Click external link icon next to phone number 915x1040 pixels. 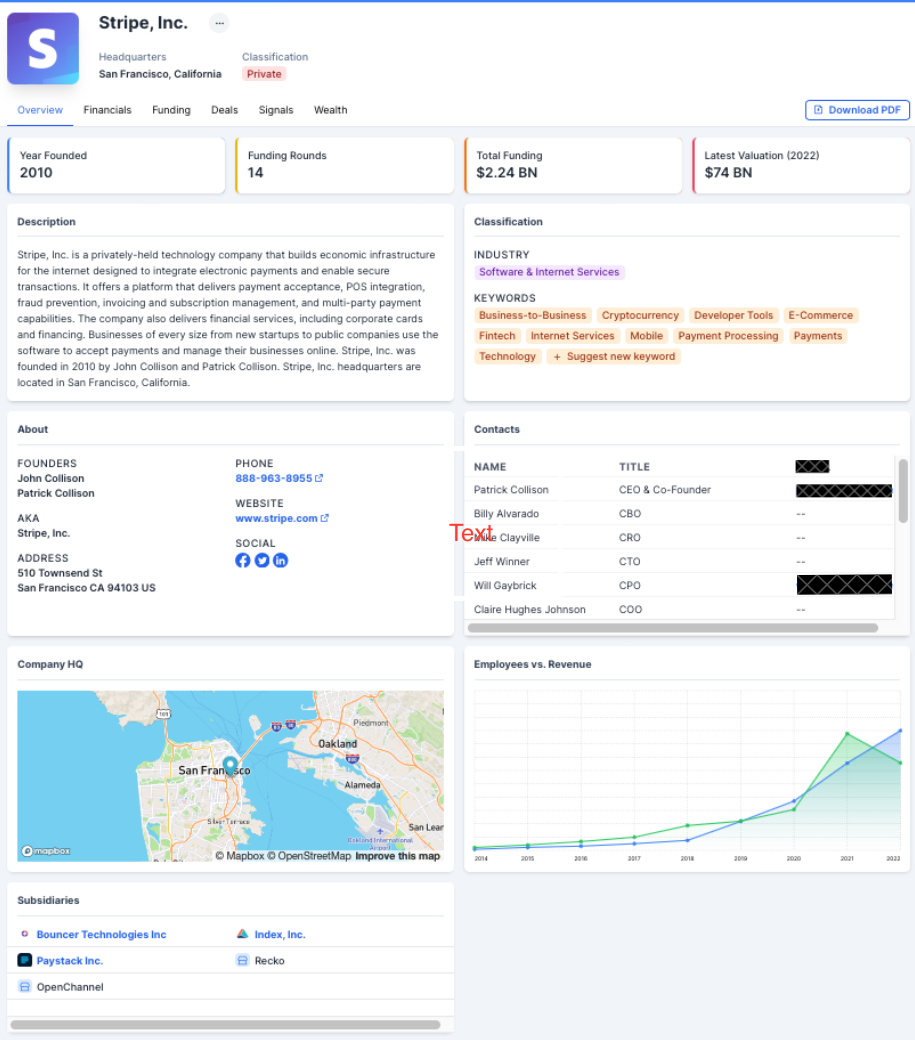(x=319, y=478)
